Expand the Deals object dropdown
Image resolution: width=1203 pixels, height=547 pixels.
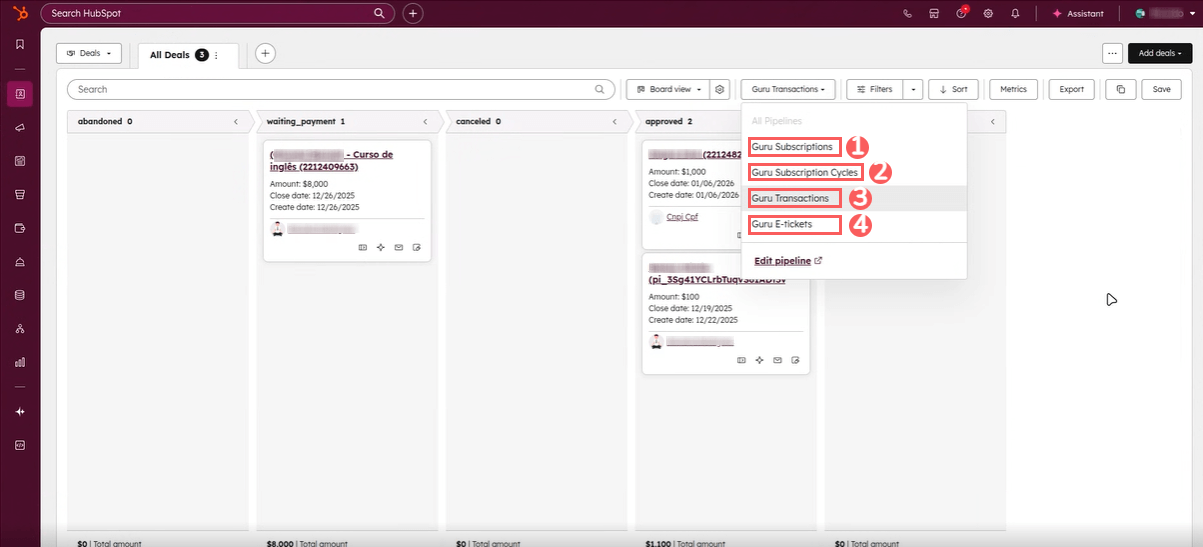pos(89,53)
